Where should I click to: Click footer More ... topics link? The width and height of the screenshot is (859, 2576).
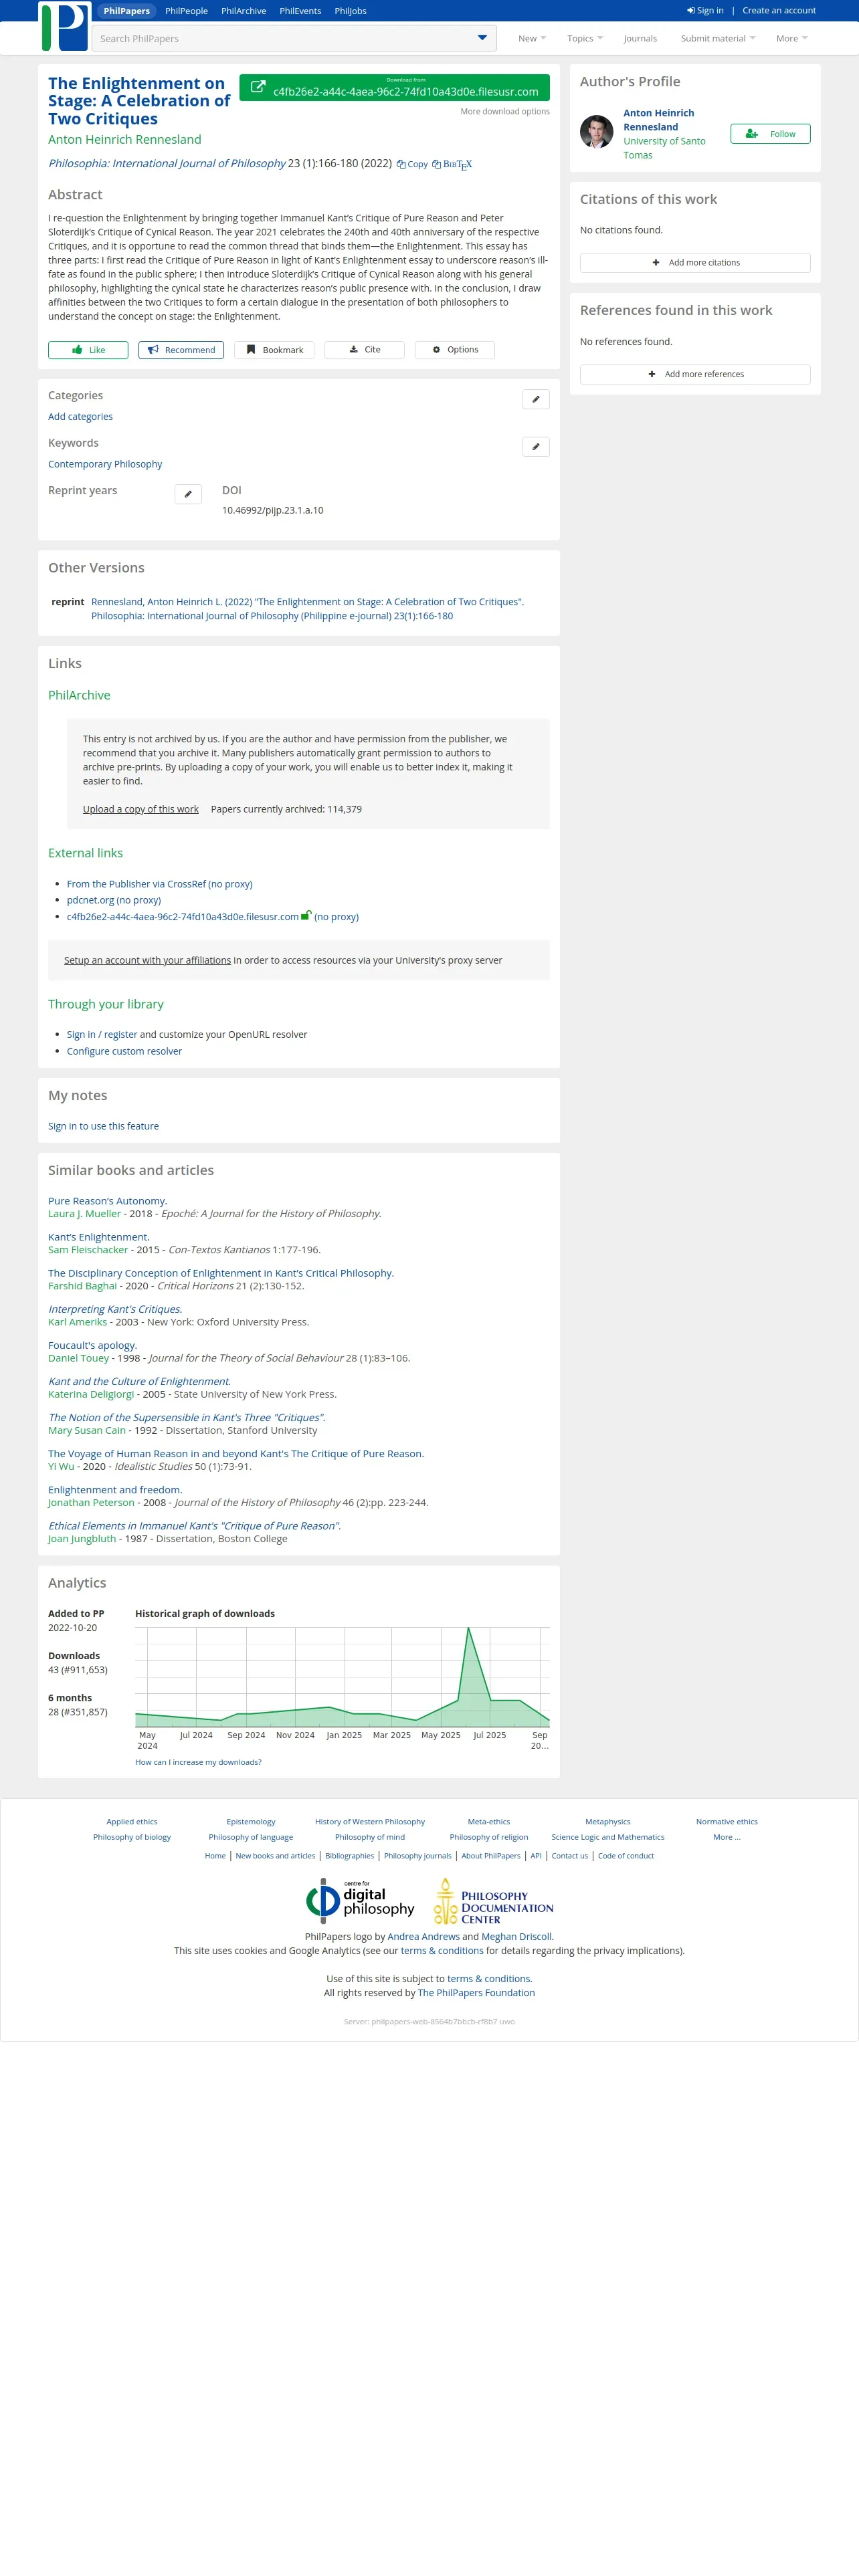pos(727,1837)
